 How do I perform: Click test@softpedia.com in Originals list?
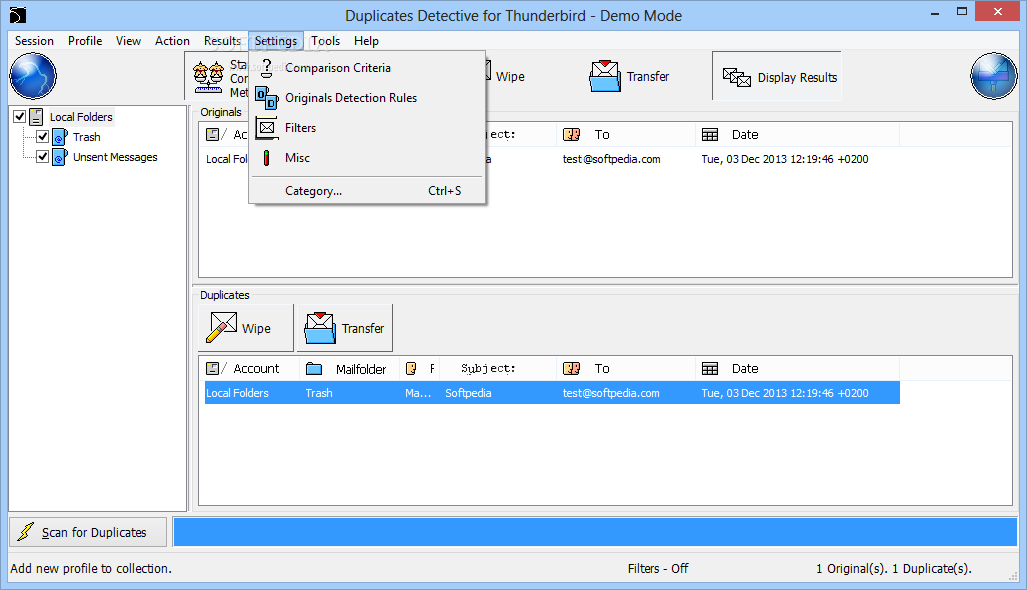tap(611, 159)
